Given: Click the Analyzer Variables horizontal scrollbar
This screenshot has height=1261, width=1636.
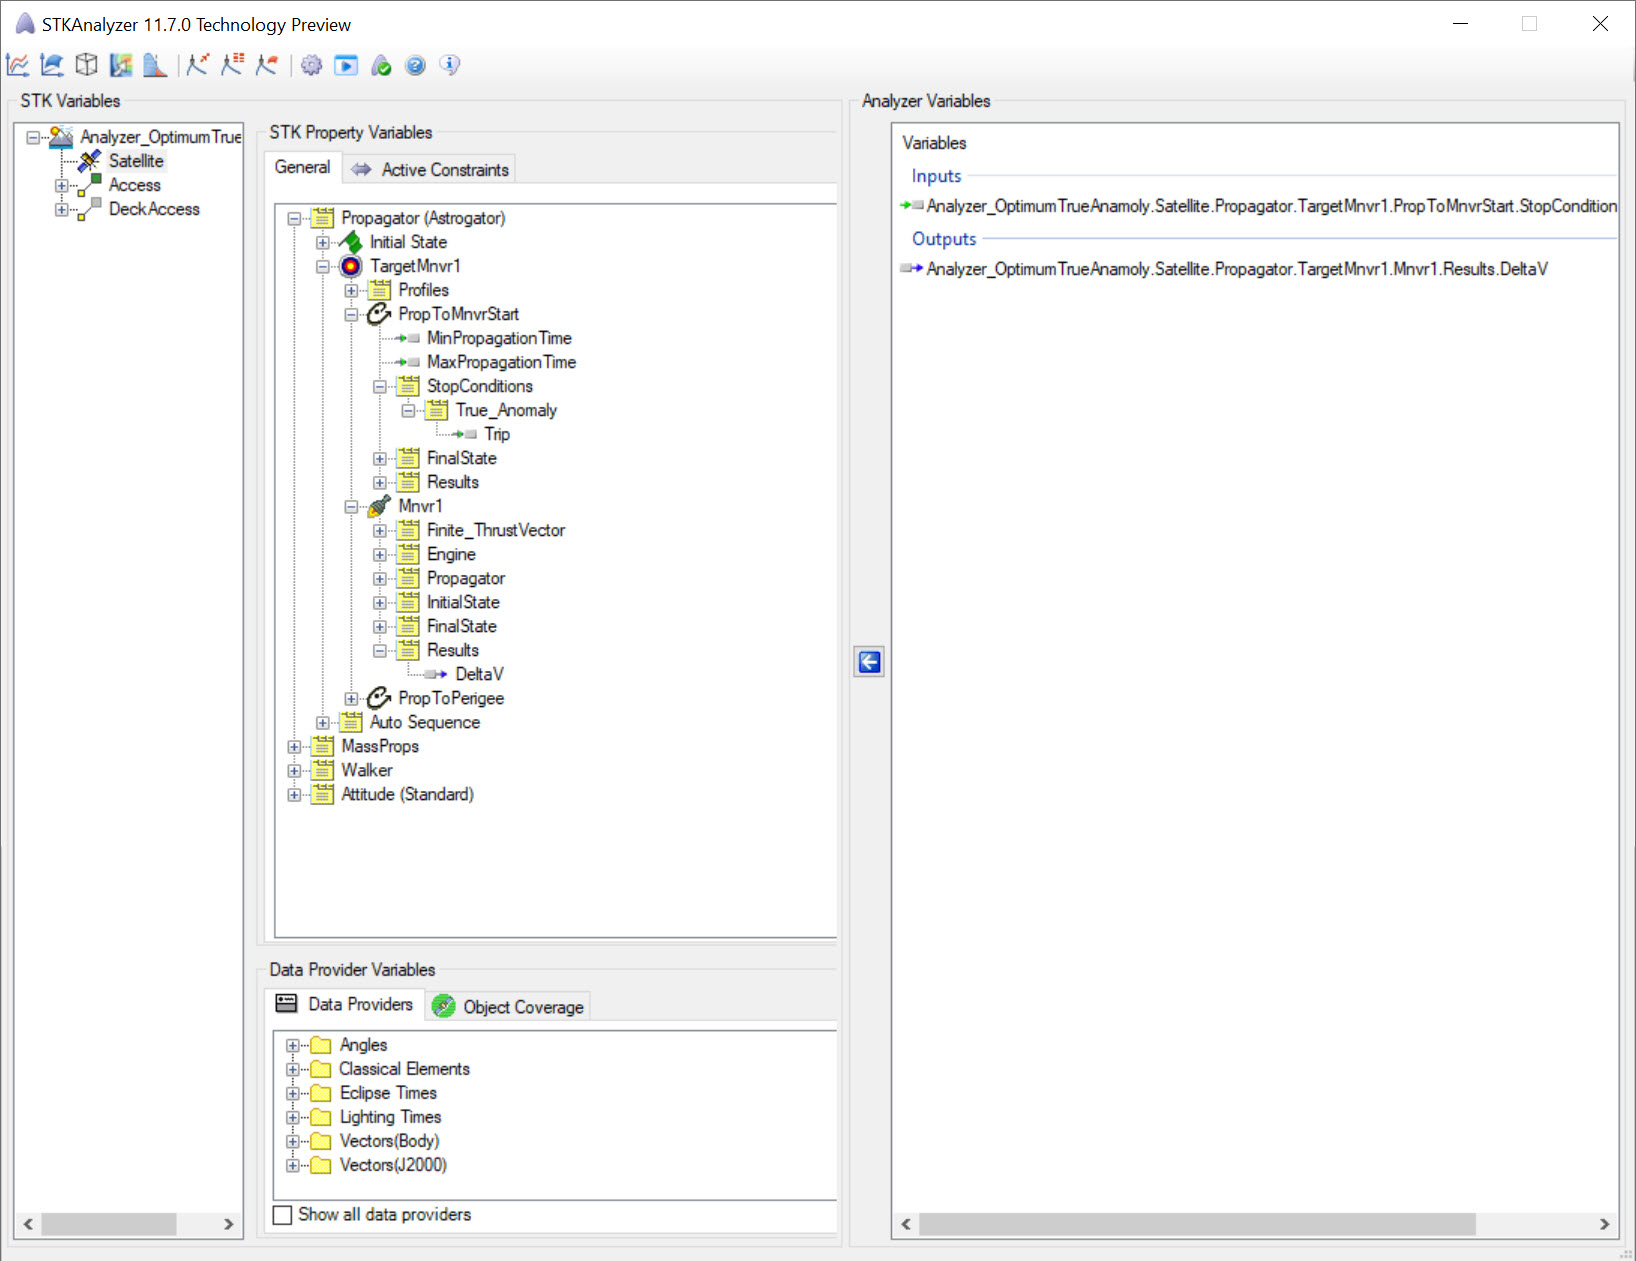Looking at the screenshot, I should [x=1196, y=1224].
